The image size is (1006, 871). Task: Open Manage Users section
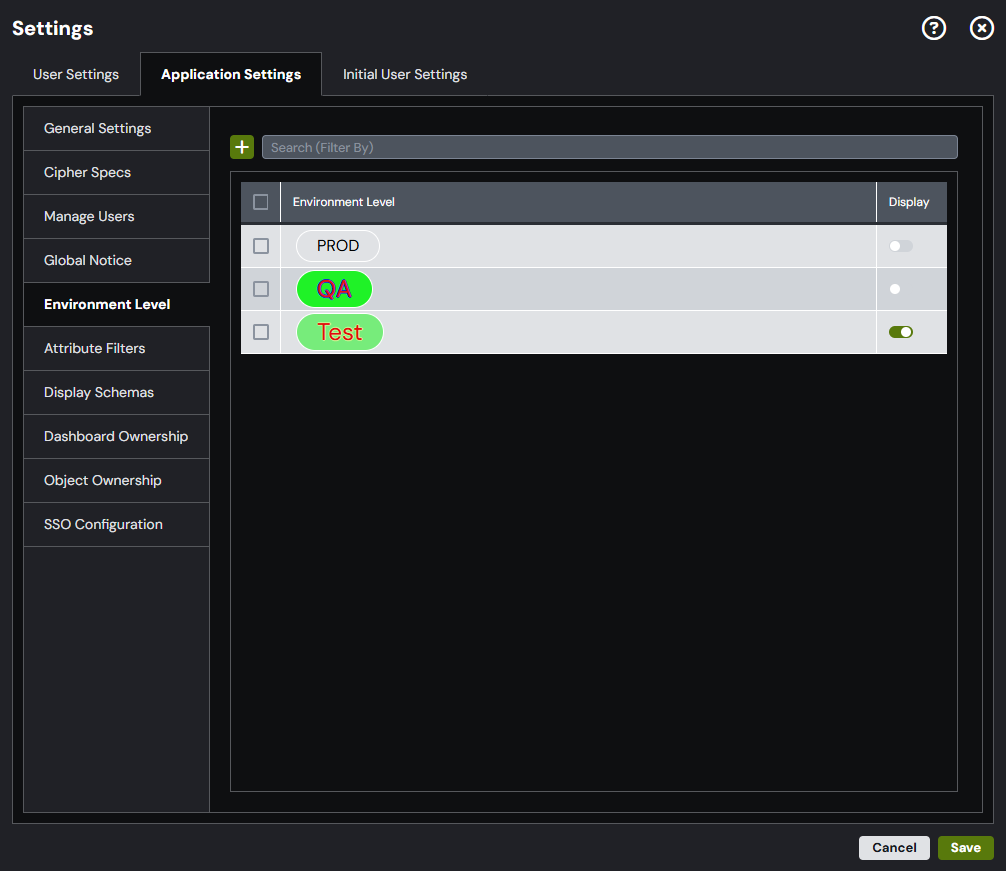(x=117, y=216)
